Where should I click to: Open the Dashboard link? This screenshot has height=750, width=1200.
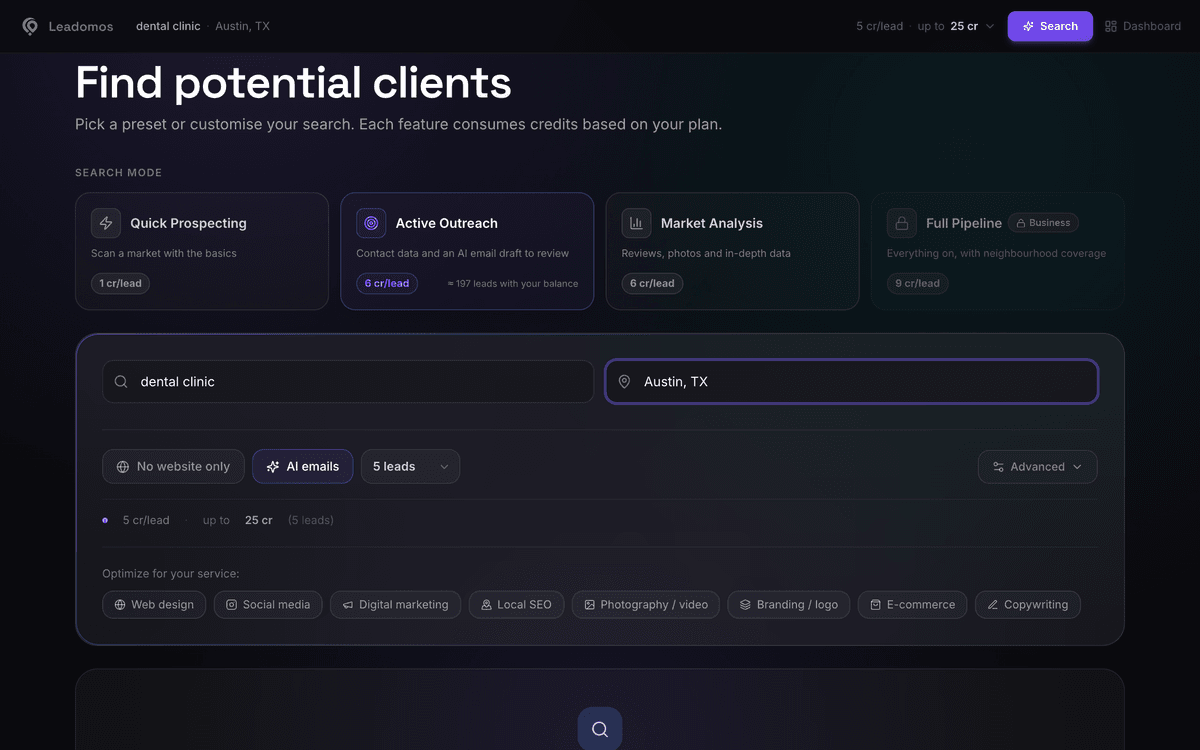[1143, 26]
